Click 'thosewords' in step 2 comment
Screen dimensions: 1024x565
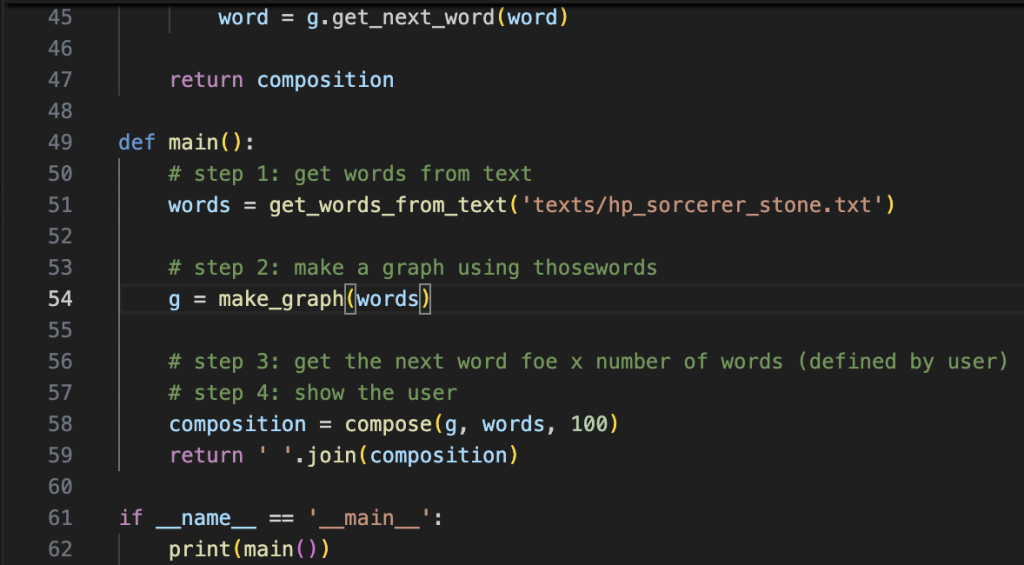[594, 268]
